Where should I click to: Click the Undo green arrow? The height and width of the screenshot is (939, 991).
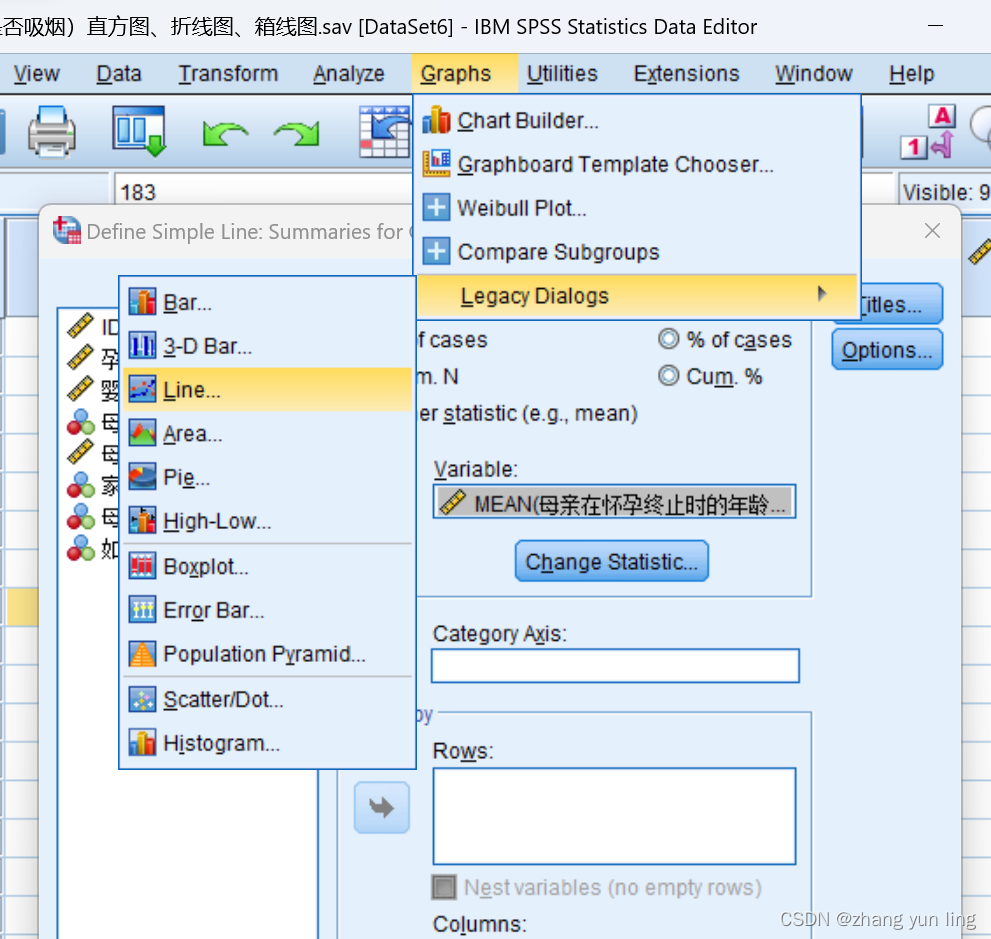coord(225,133)
